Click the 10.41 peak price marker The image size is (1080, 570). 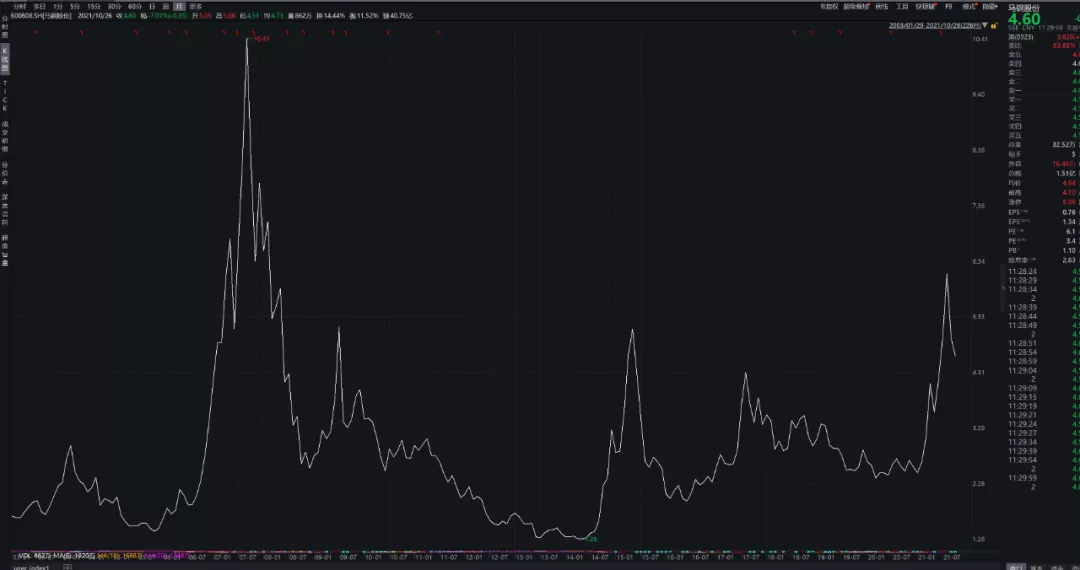point(260,39)
